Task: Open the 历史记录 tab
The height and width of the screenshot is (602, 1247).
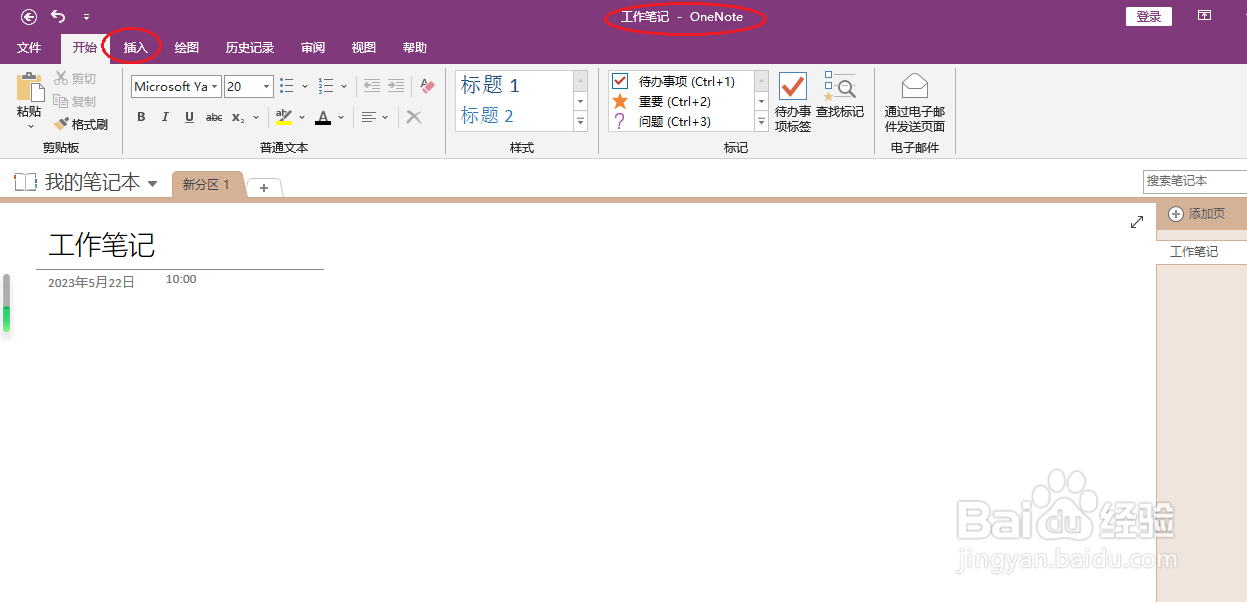Action: click(x=249, y=48)
